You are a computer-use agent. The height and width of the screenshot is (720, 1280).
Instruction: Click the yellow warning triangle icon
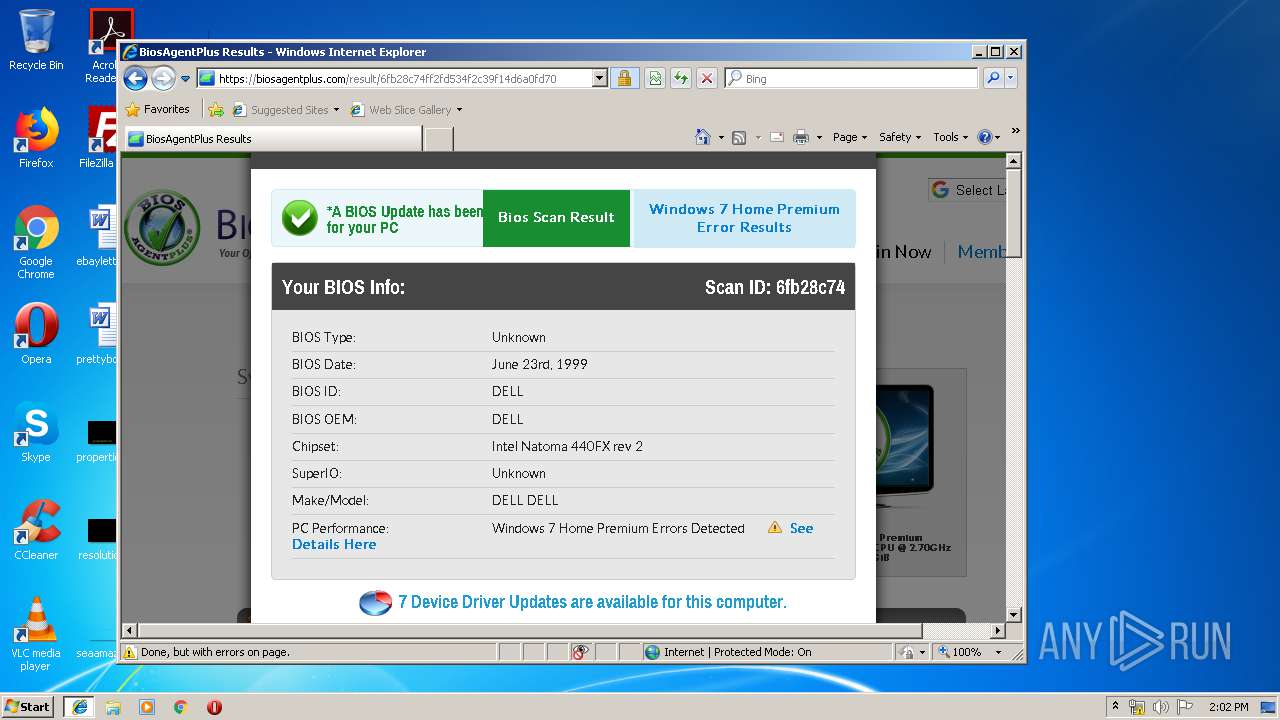pyautogui.click(x=775, y=527)
